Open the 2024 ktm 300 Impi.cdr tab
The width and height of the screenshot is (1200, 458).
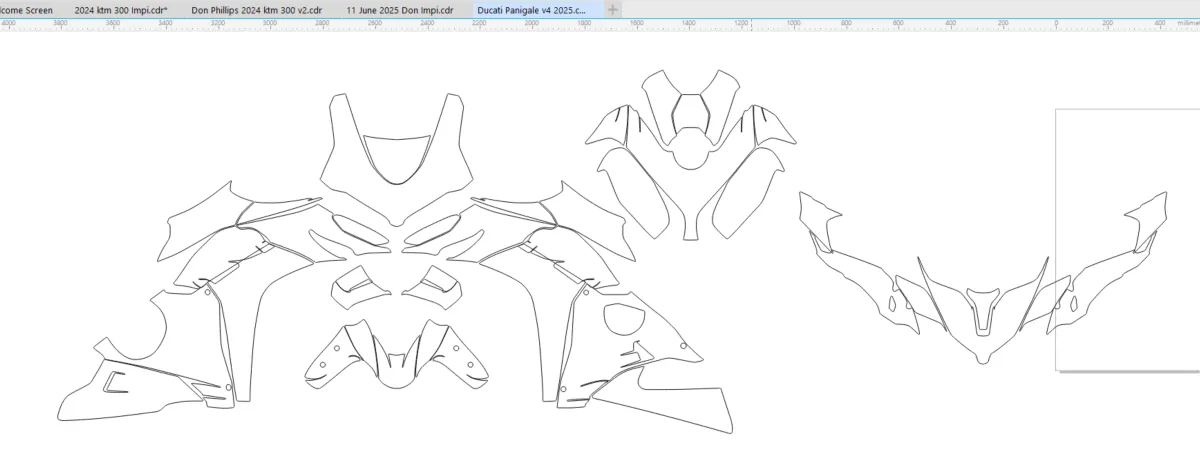pyautogui.click(x=120, y=9)
